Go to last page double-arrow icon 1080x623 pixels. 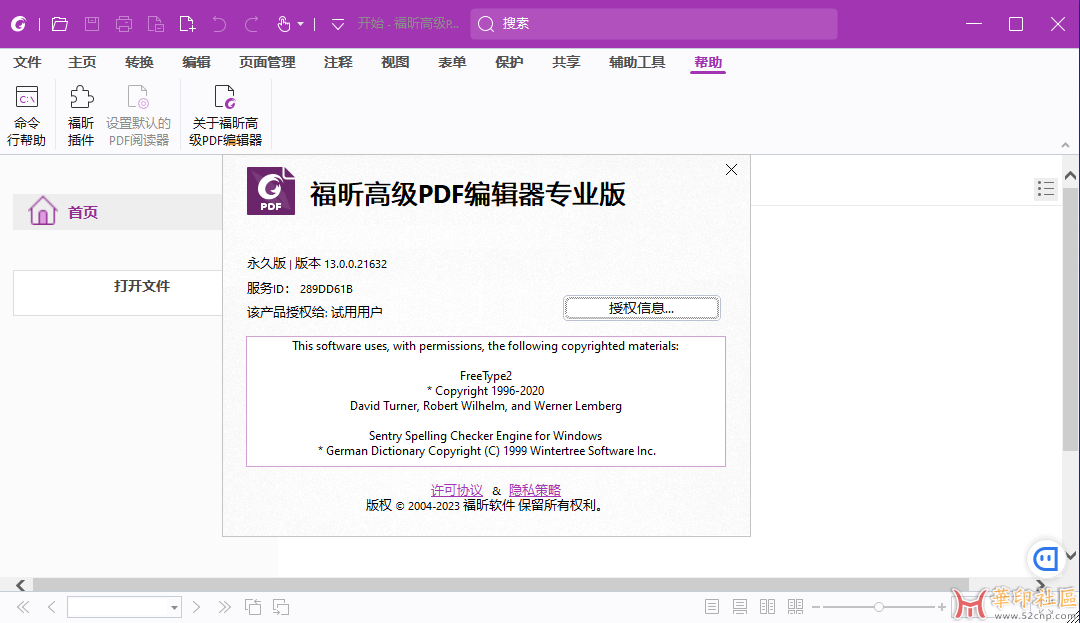(x=225, y=607)
